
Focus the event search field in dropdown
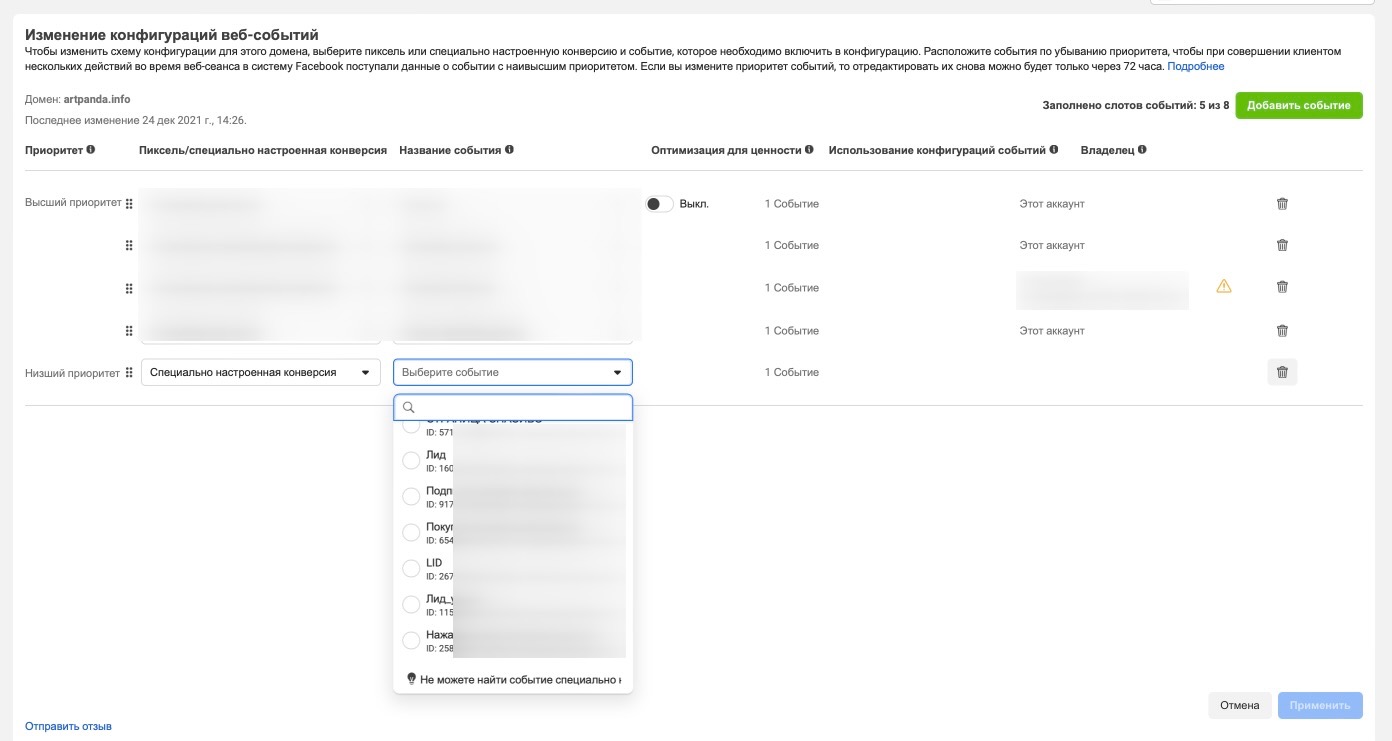click(x=513, y=407)
